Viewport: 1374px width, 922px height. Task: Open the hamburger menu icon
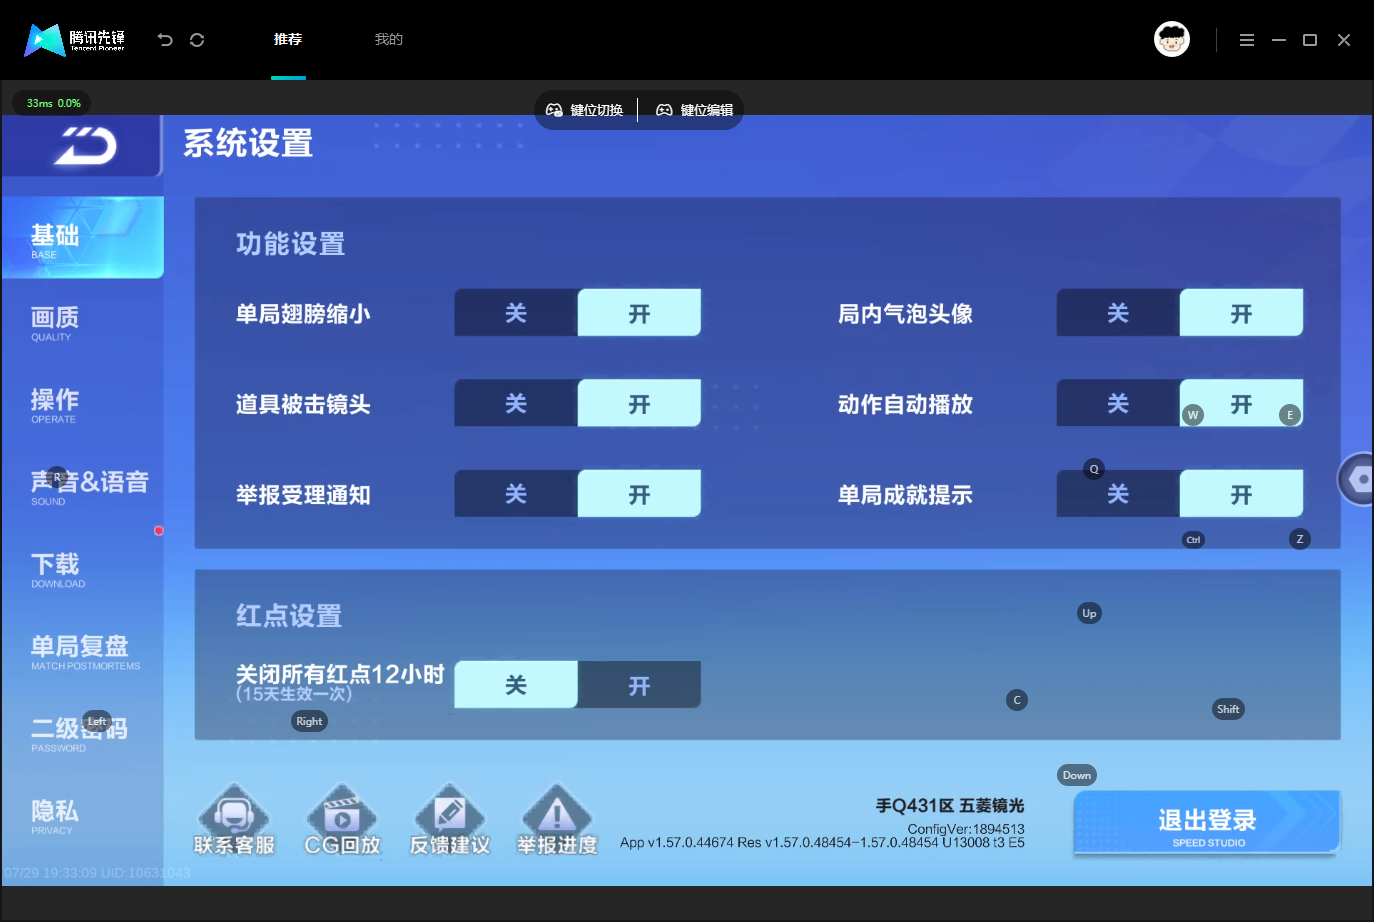1247,40
